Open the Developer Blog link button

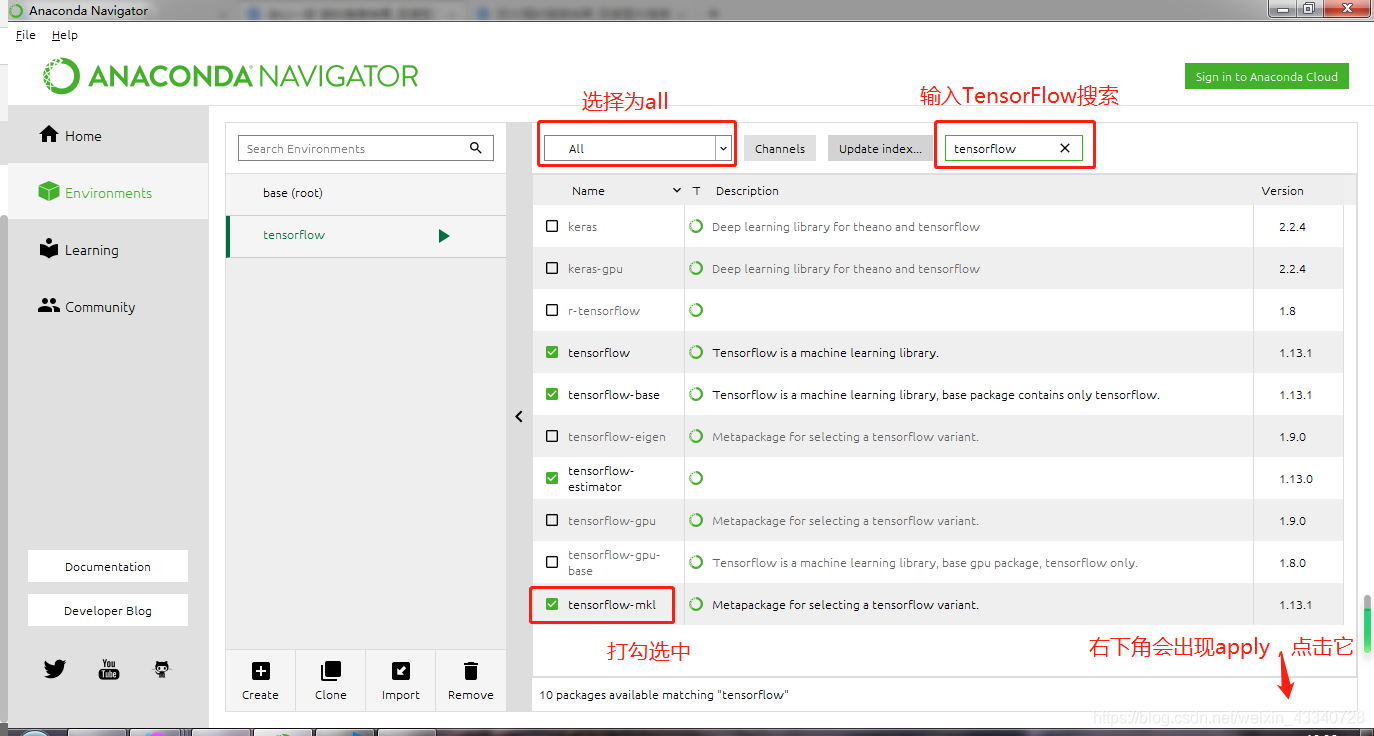pos(108,610)
